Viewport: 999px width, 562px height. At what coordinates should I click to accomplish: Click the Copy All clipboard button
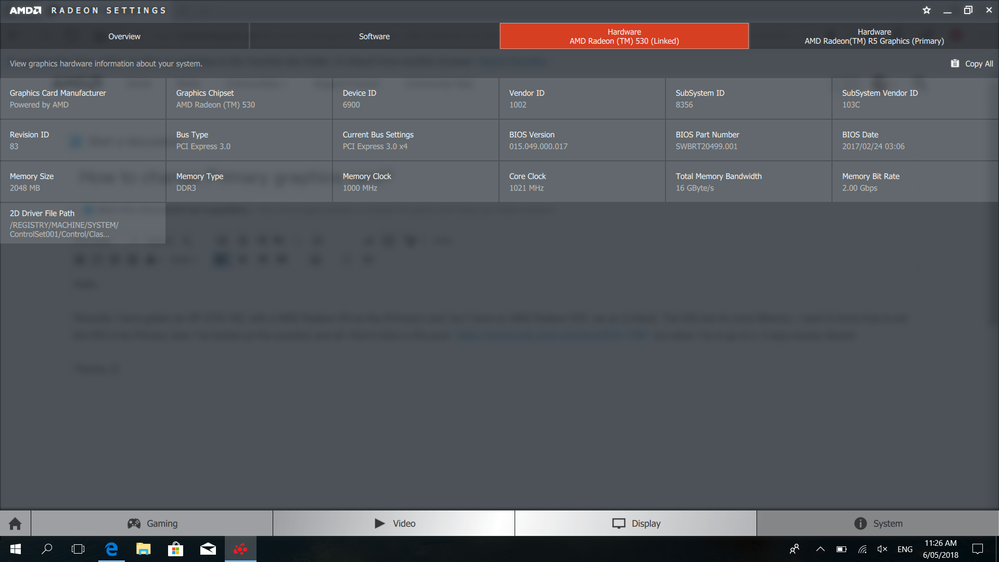972,64
